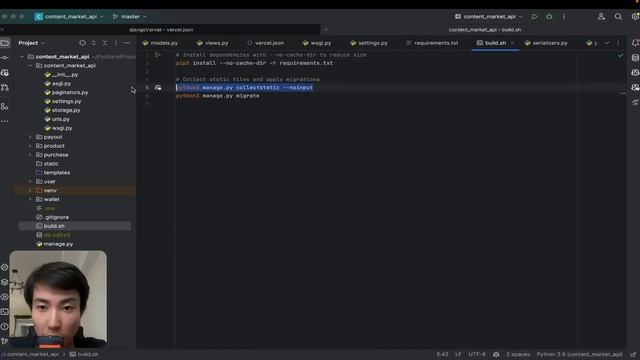Switch to vercel.json tab
Viewport: 640px width, 360px height.
point(265,43)
